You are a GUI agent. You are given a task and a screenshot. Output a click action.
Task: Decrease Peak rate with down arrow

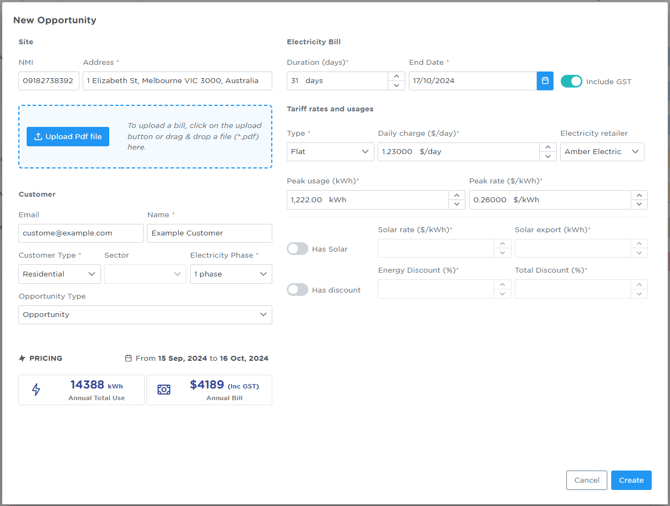[639, 205]
